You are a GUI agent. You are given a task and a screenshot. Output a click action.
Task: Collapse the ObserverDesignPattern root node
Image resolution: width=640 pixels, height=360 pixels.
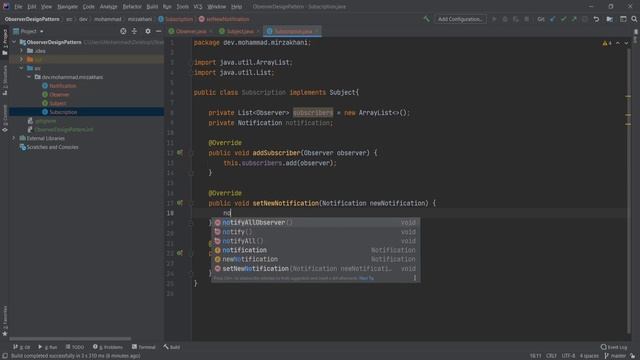(x=14, y=42)
